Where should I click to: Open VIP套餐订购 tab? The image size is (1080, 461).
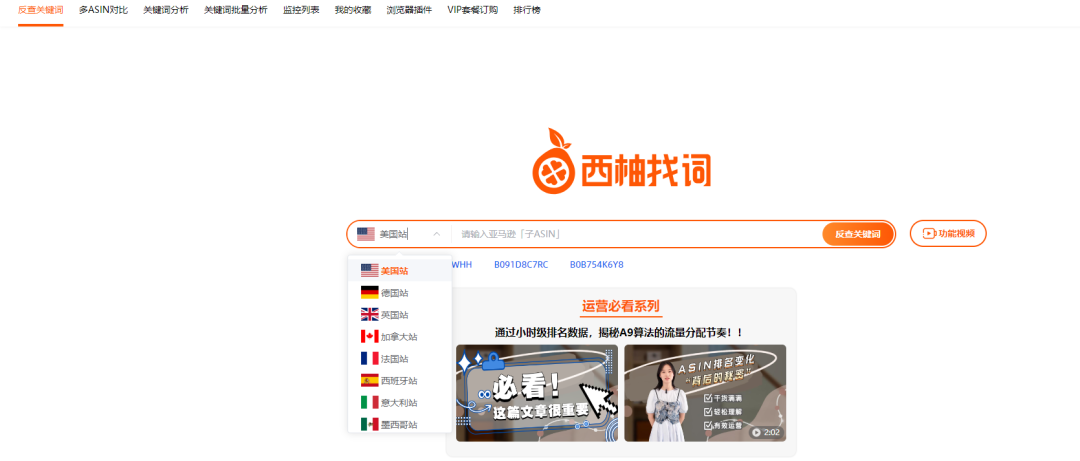click(472, 10)
